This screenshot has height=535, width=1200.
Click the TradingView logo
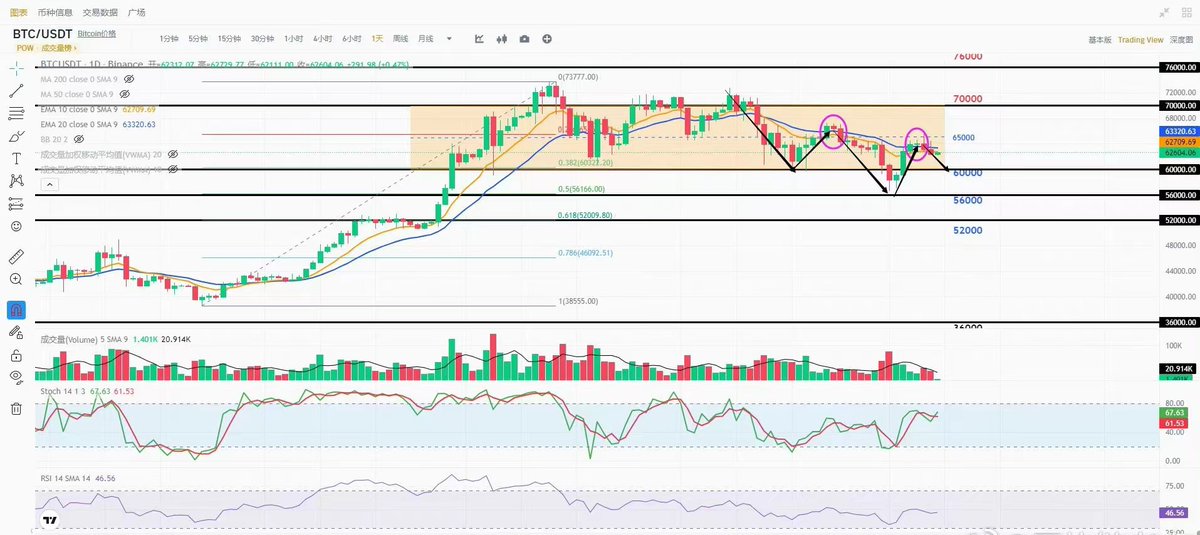point(50,520)
